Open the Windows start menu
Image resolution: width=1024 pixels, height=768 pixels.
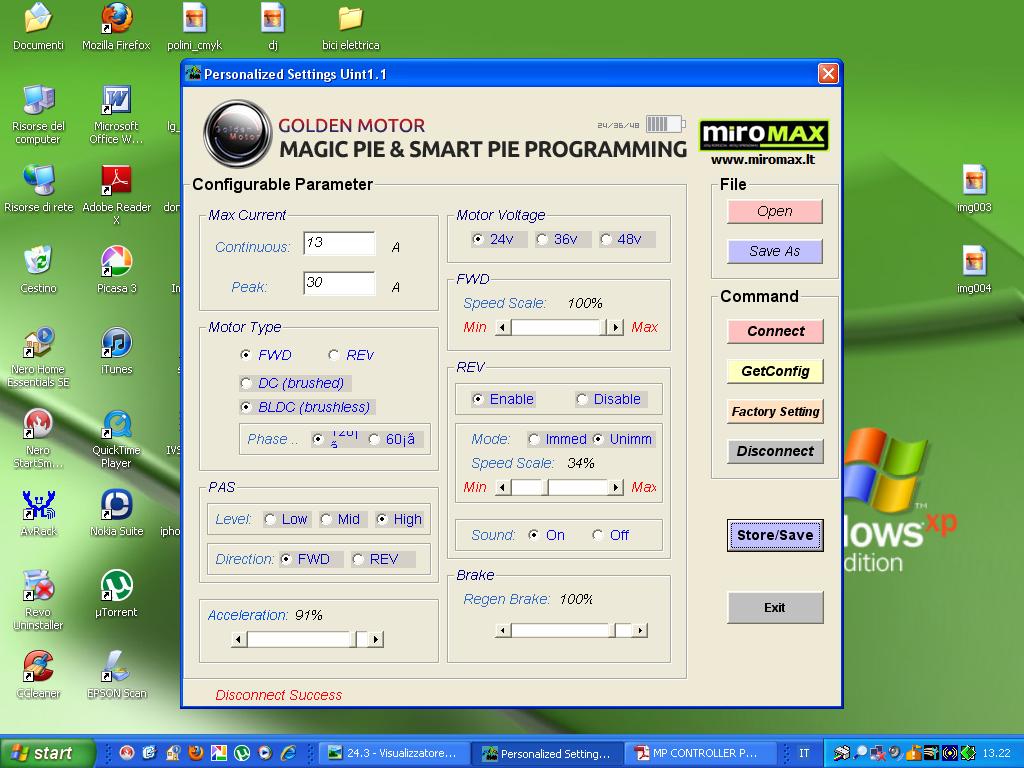tap(47, 753)
